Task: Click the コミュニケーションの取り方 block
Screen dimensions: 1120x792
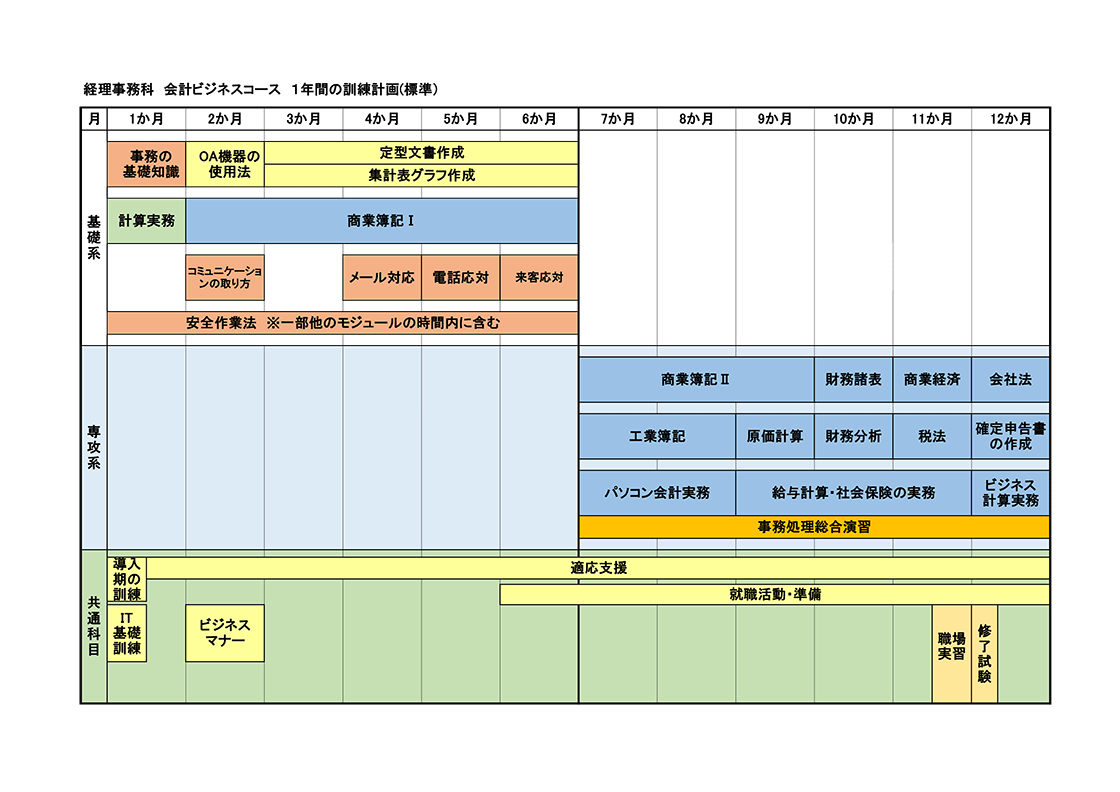Action: click(225, 277)
